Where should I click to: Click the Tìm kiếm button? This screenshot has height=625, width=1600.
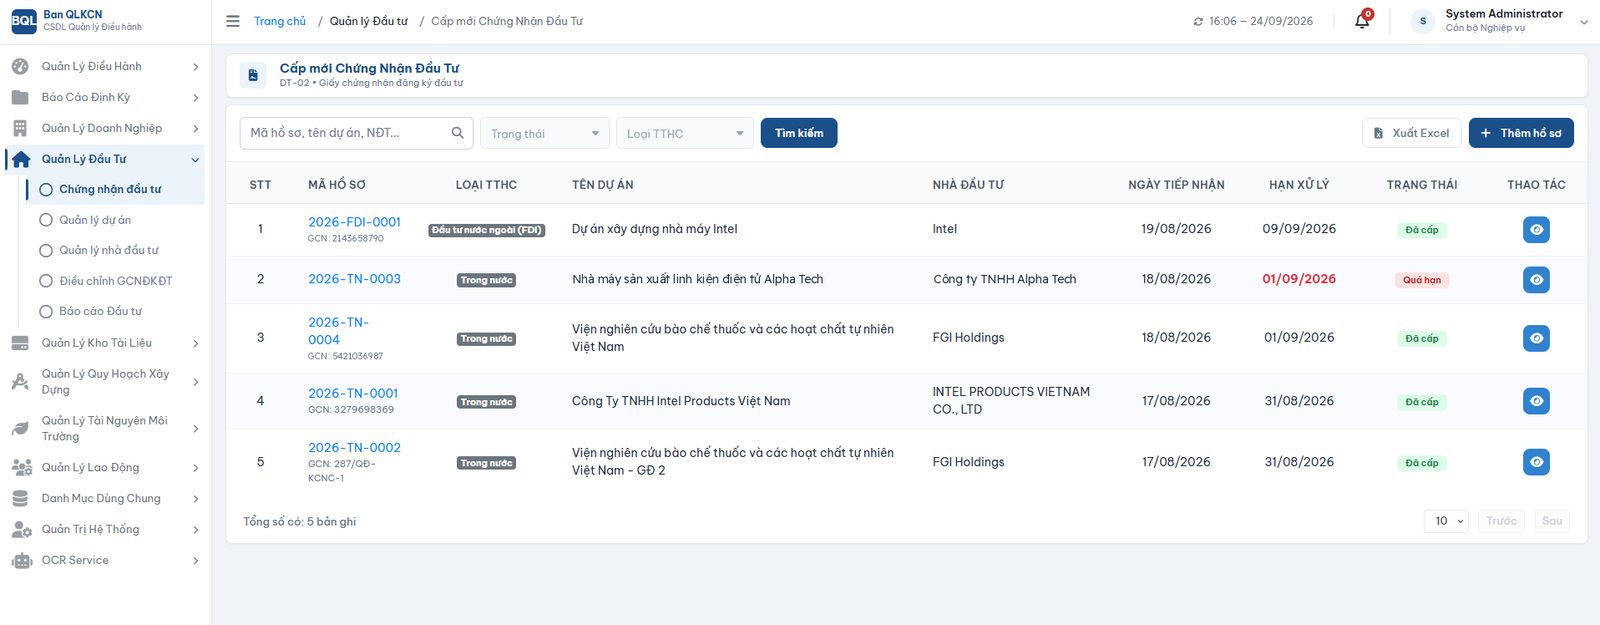coord(799,133)
